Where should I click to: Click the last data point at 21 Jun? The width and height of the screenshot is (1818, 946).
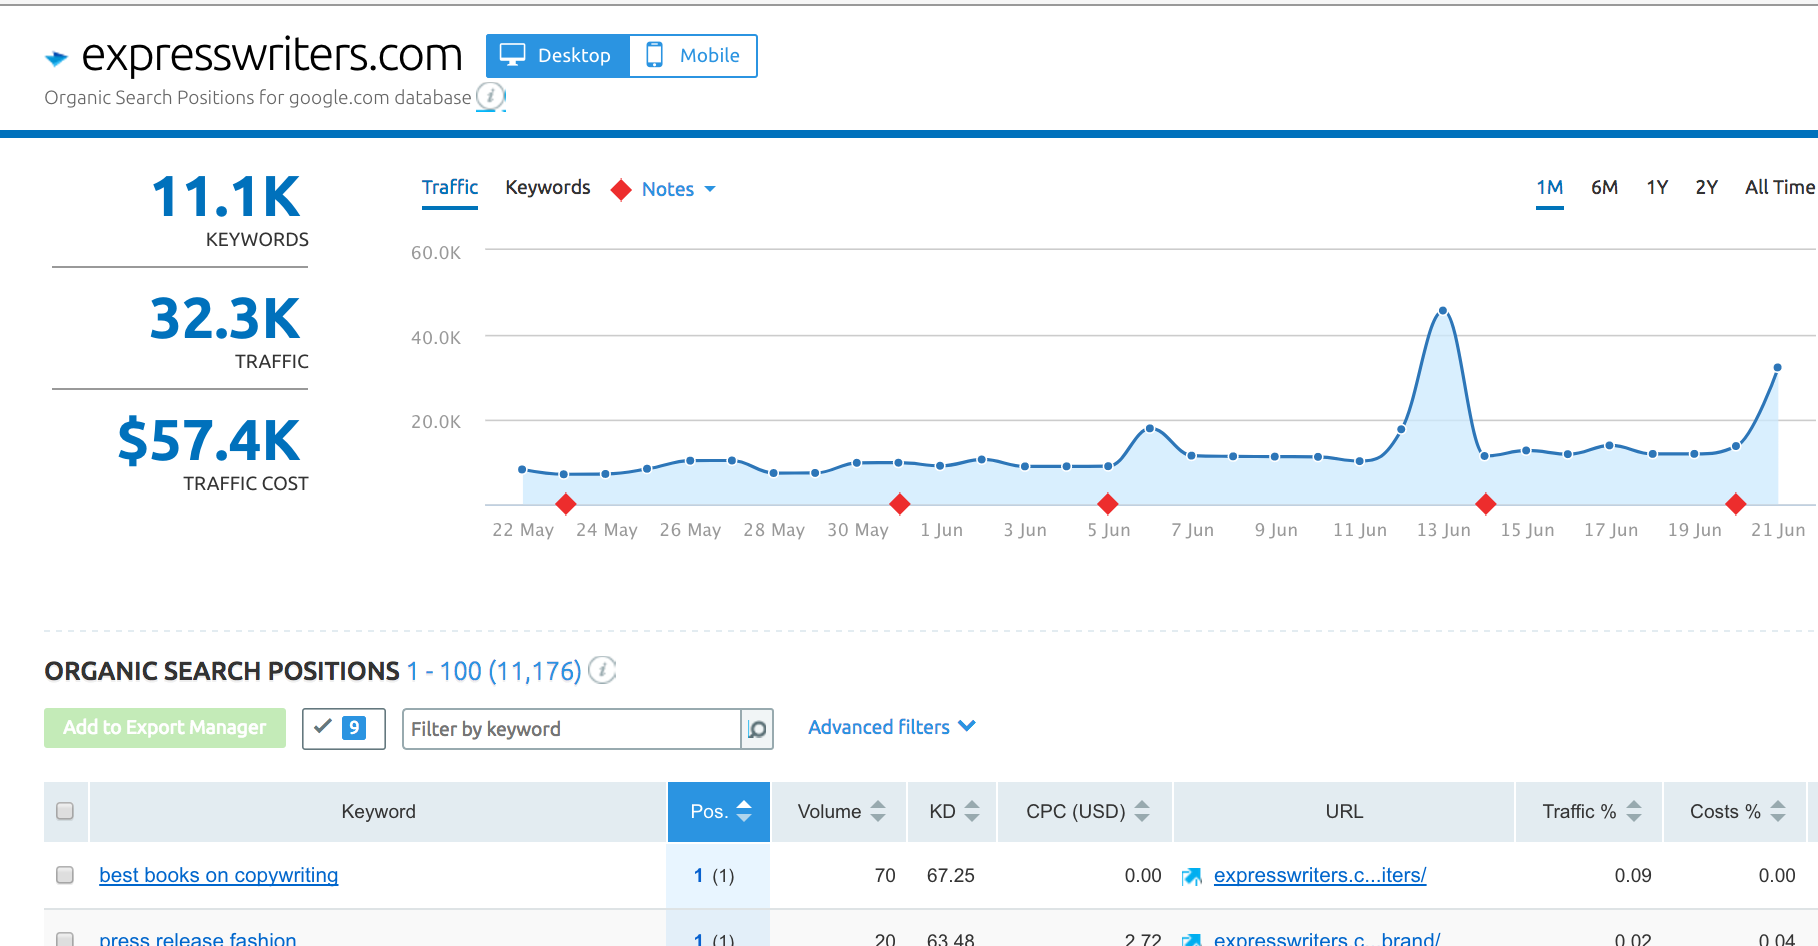pos(1778,368)
